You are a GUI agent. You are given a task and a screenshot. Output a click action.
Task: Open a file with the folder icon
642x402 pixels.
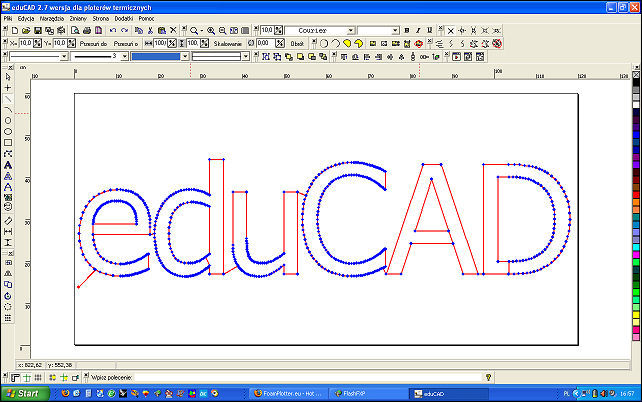[x=26, y=31]
